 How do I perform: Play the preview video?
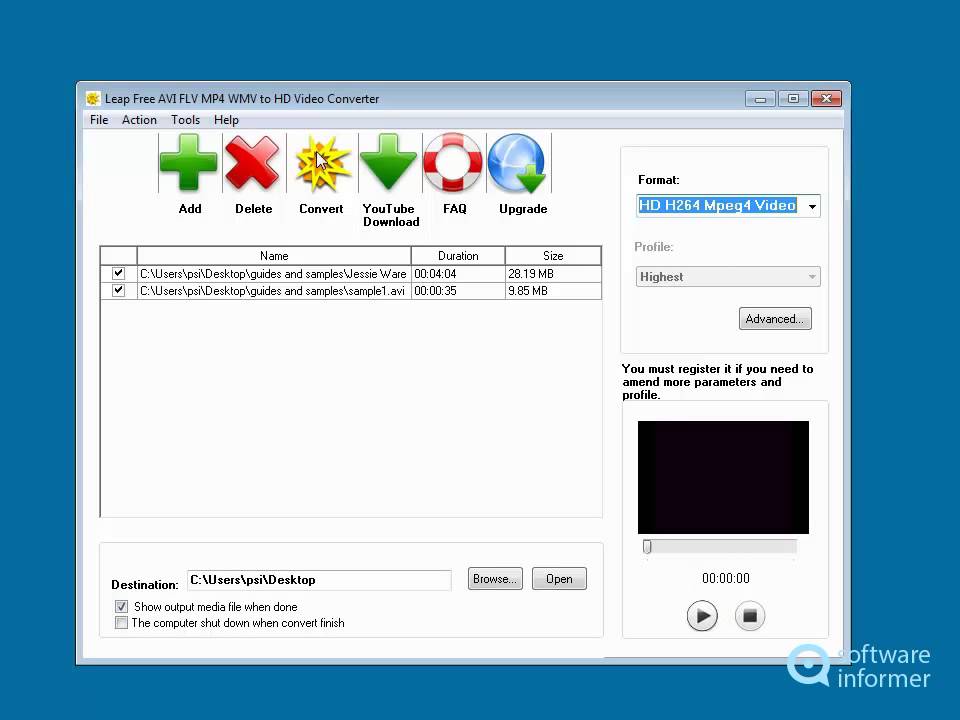[702, 615]
